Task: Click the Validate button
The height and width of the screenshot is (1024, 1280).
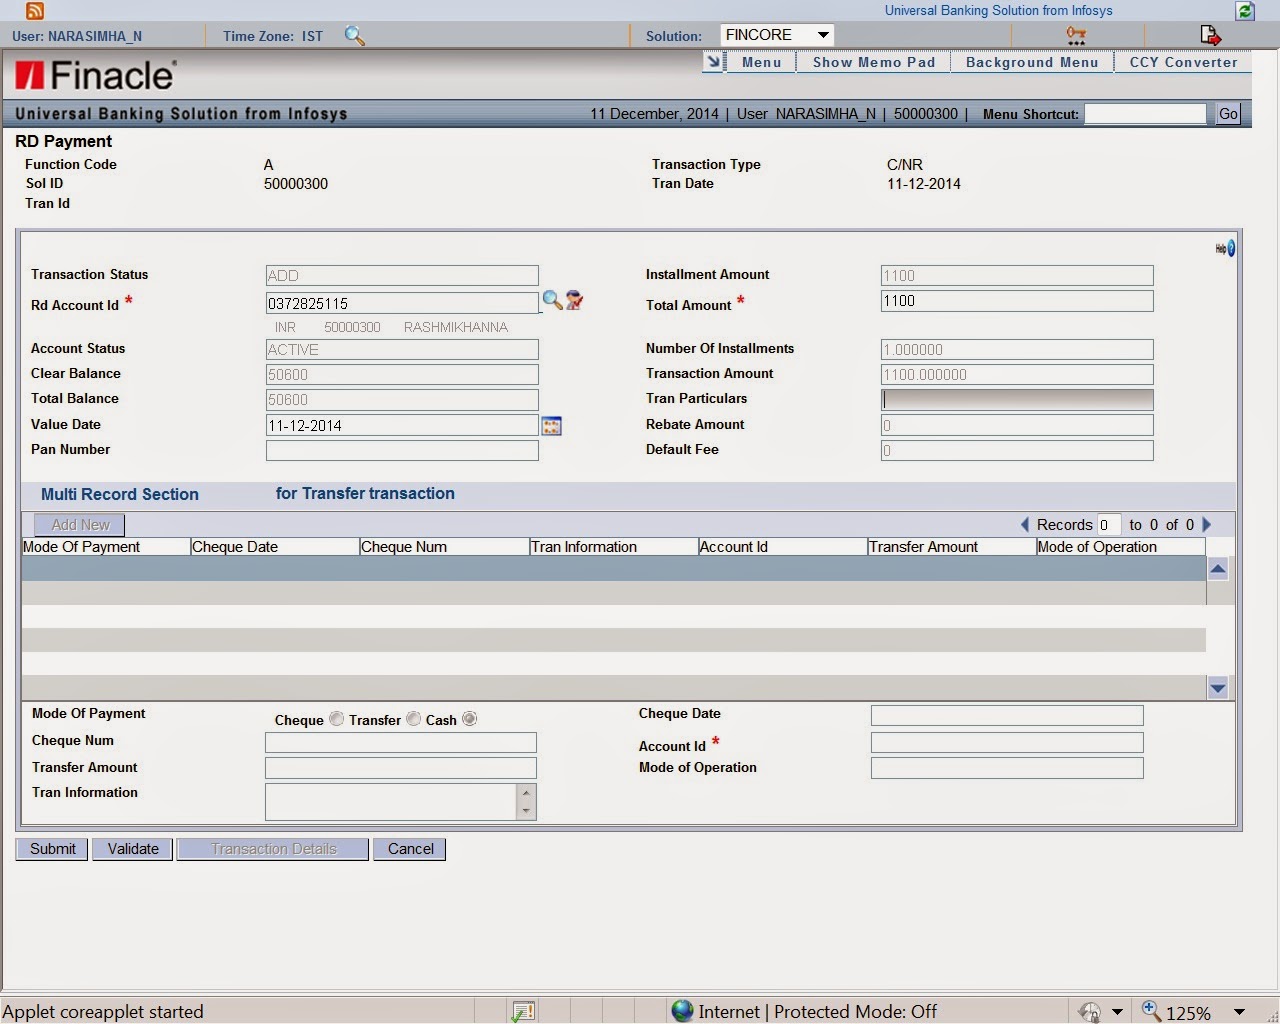Action: click(133, 849)
